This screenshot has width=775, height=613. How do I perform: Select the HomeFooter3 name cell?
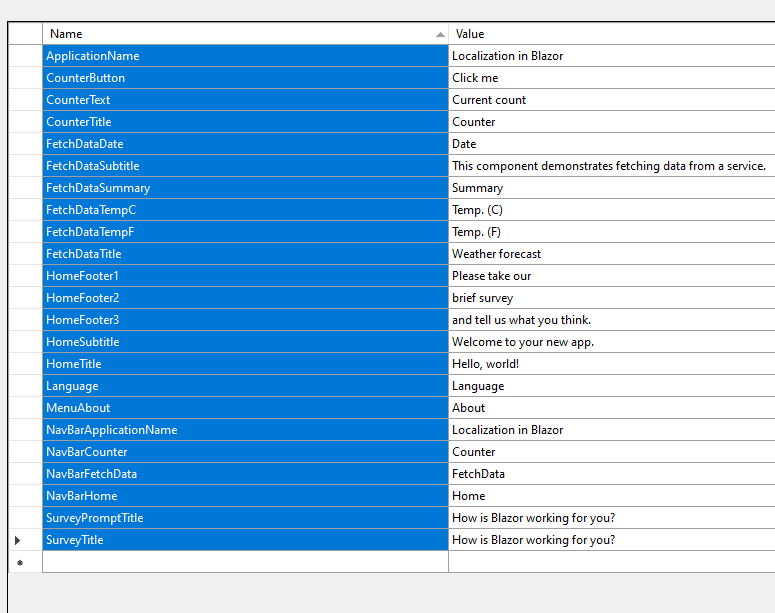[x=245, y=320]
